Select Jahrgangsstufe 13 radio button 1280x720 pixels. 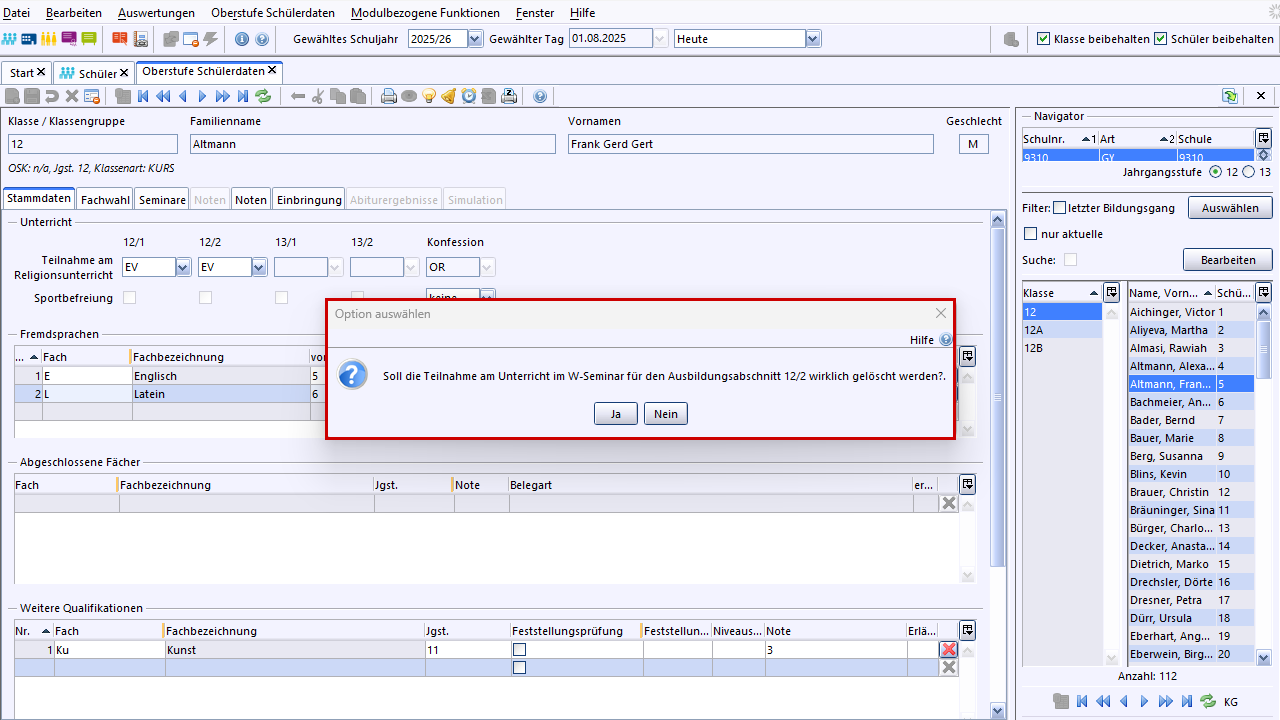click(1248, 172)
